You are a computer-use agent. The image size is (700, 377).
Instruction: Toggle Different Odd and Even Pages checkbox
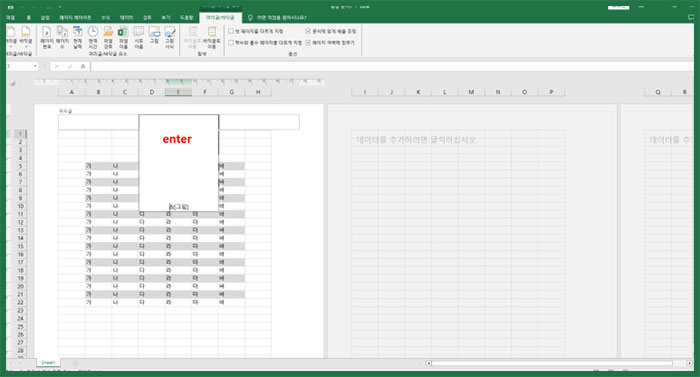pyautogui.click(x=231, y=42)
